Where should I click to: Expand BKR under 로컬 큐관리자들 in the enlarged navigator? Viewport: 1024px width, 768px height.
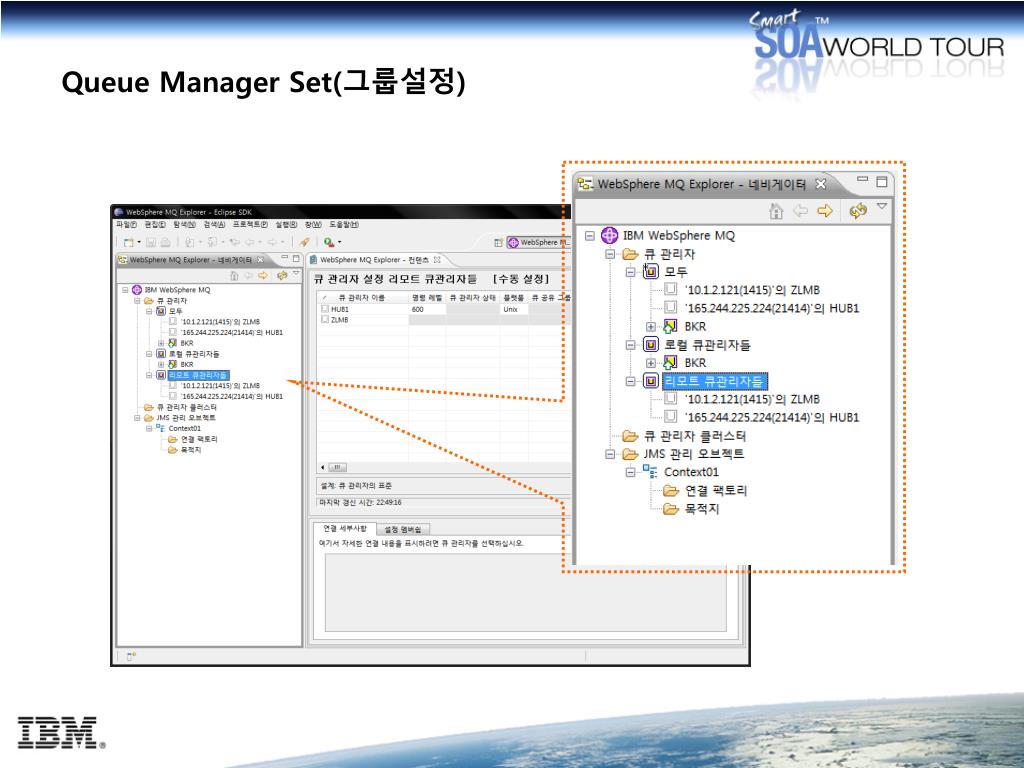coord(650,363)
